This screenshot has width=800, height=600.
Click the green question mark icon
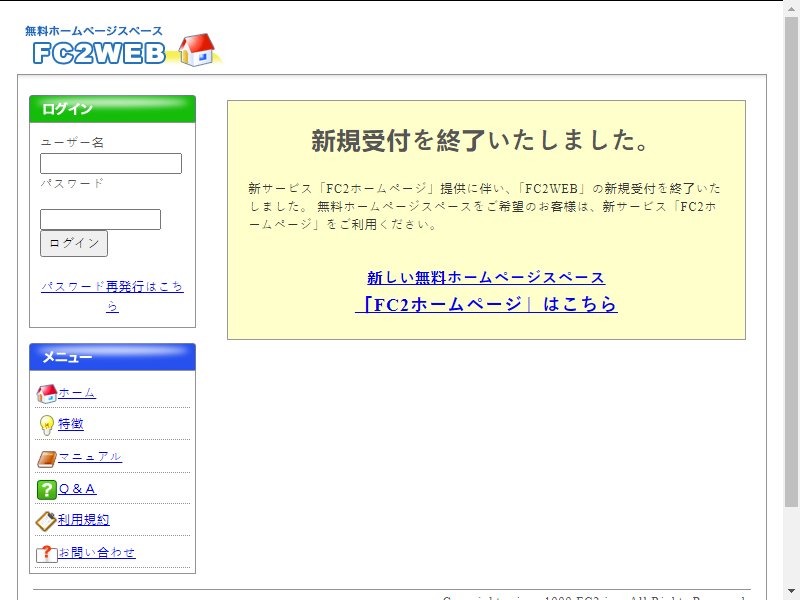pos(46,490)
